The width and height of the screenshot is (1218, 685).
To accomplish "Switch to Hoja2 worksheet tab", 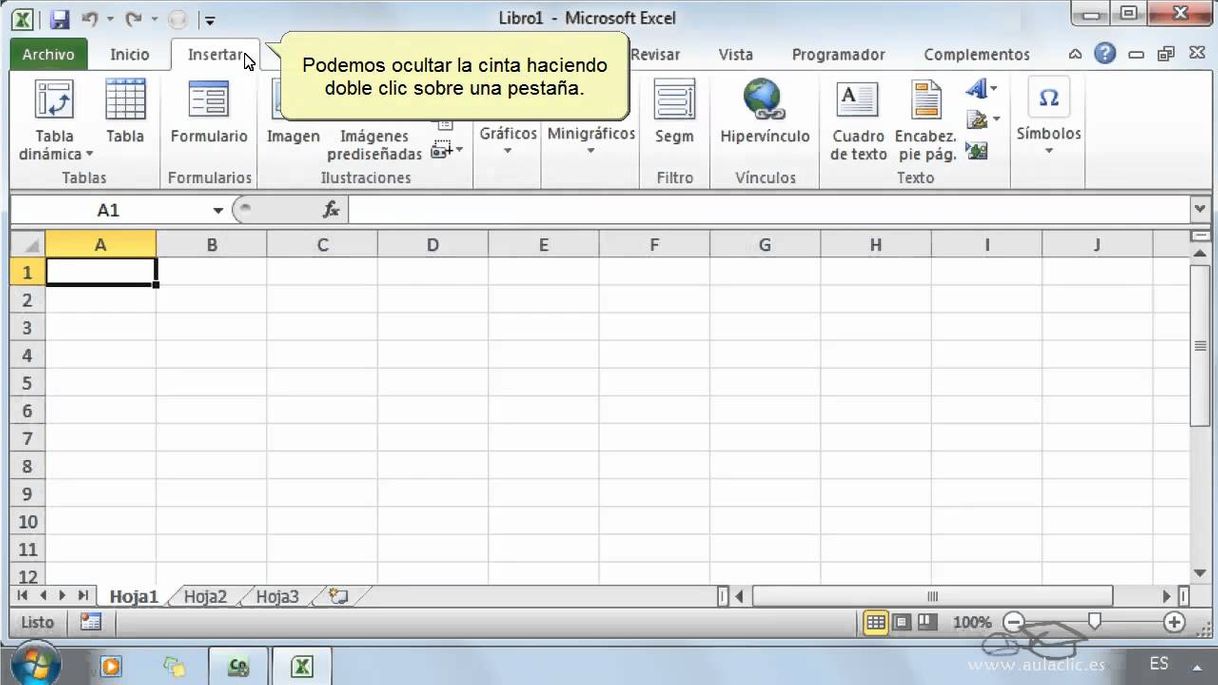I will coord(204,595).
